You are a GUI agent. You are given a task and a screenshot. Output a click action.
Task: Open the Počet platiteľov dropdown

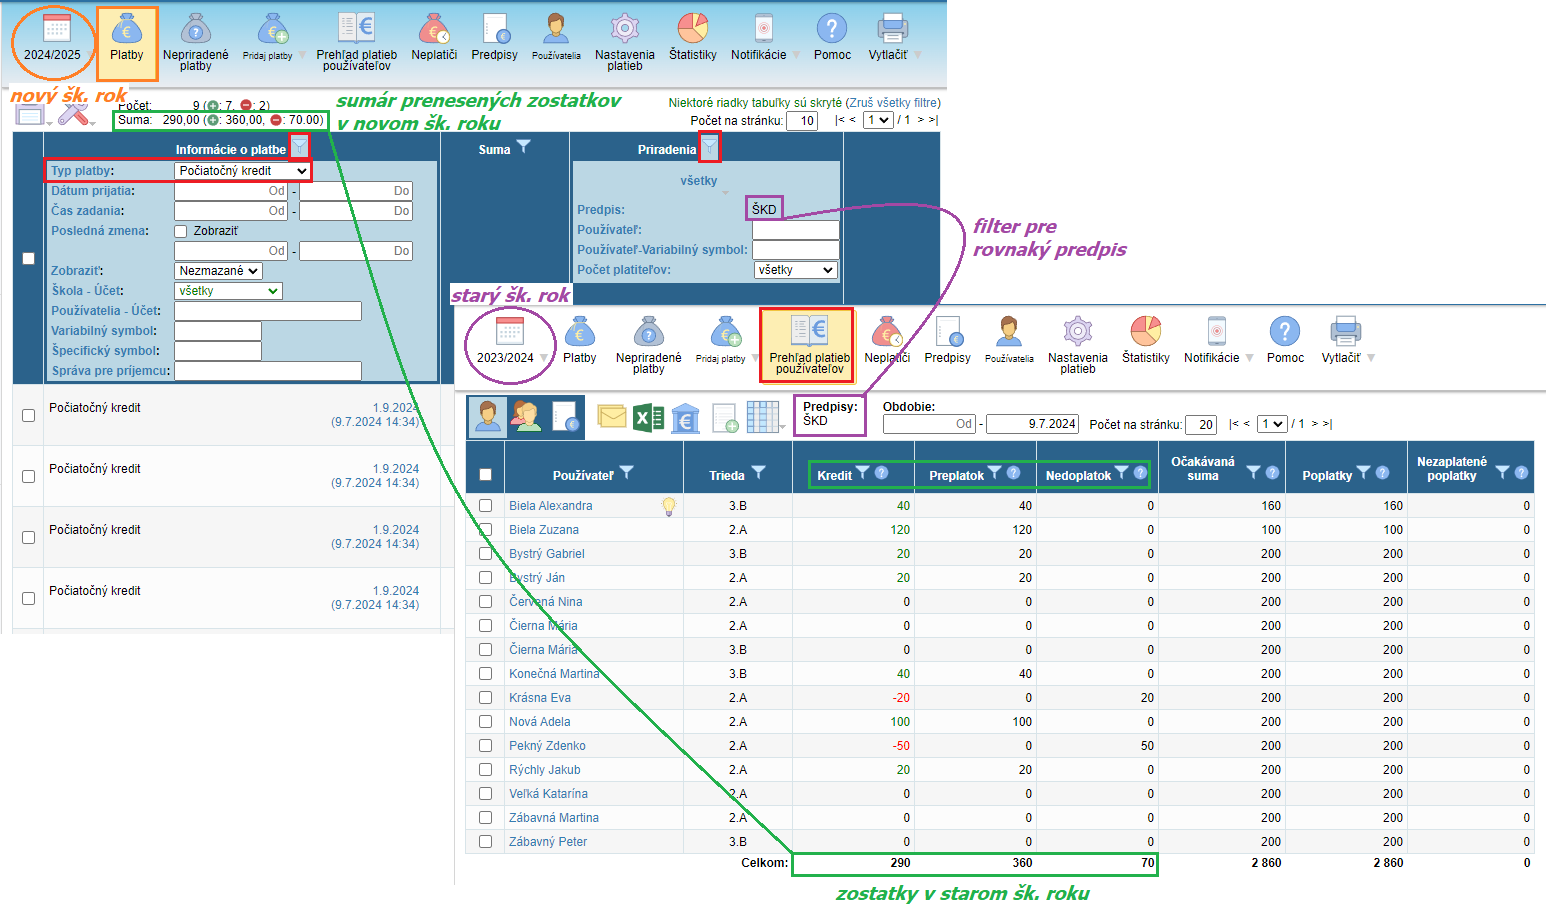click(x=795, y=270)
